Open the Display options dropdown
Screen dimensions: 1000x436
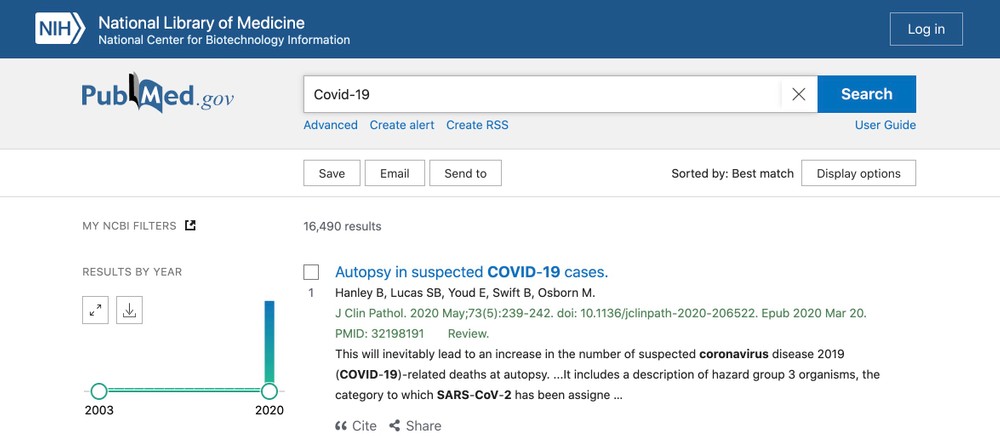(858, 173)
